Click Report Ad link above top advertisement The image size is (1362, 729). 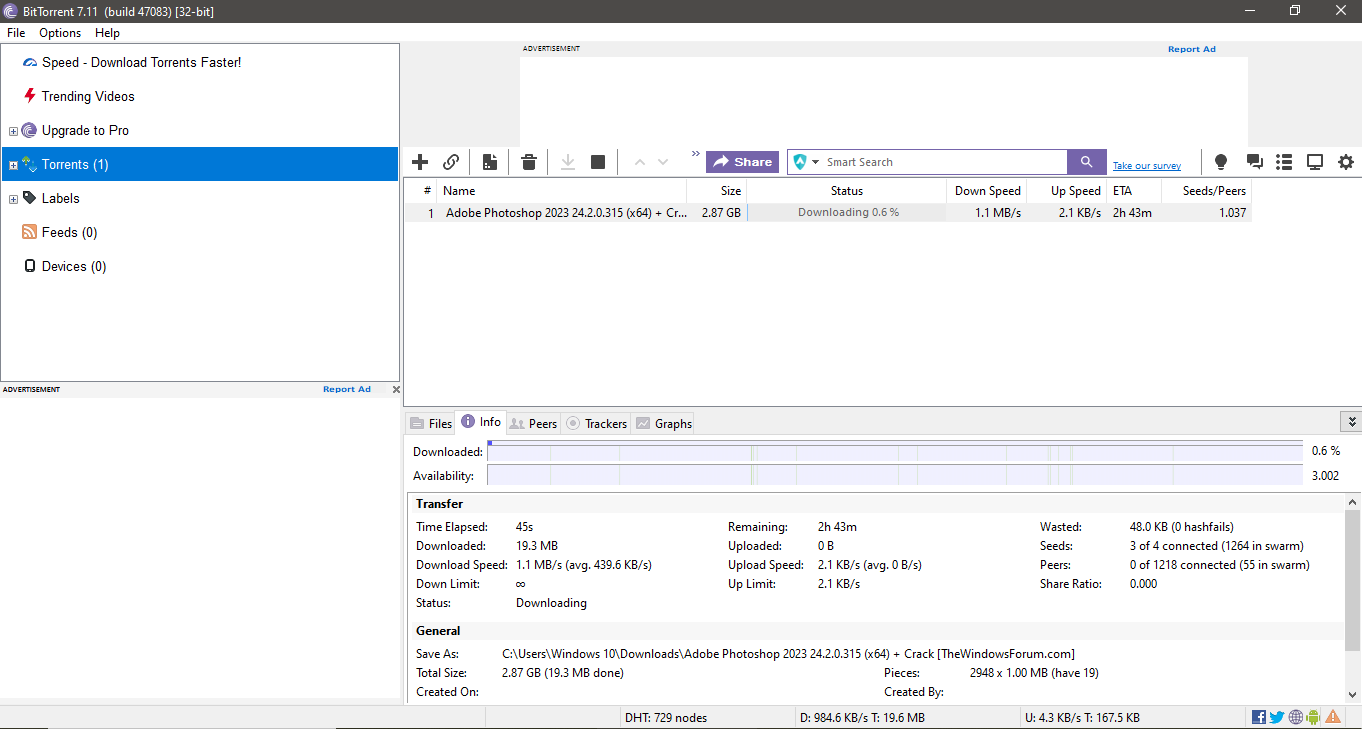pyautogui.click(x=1192, y=49)
